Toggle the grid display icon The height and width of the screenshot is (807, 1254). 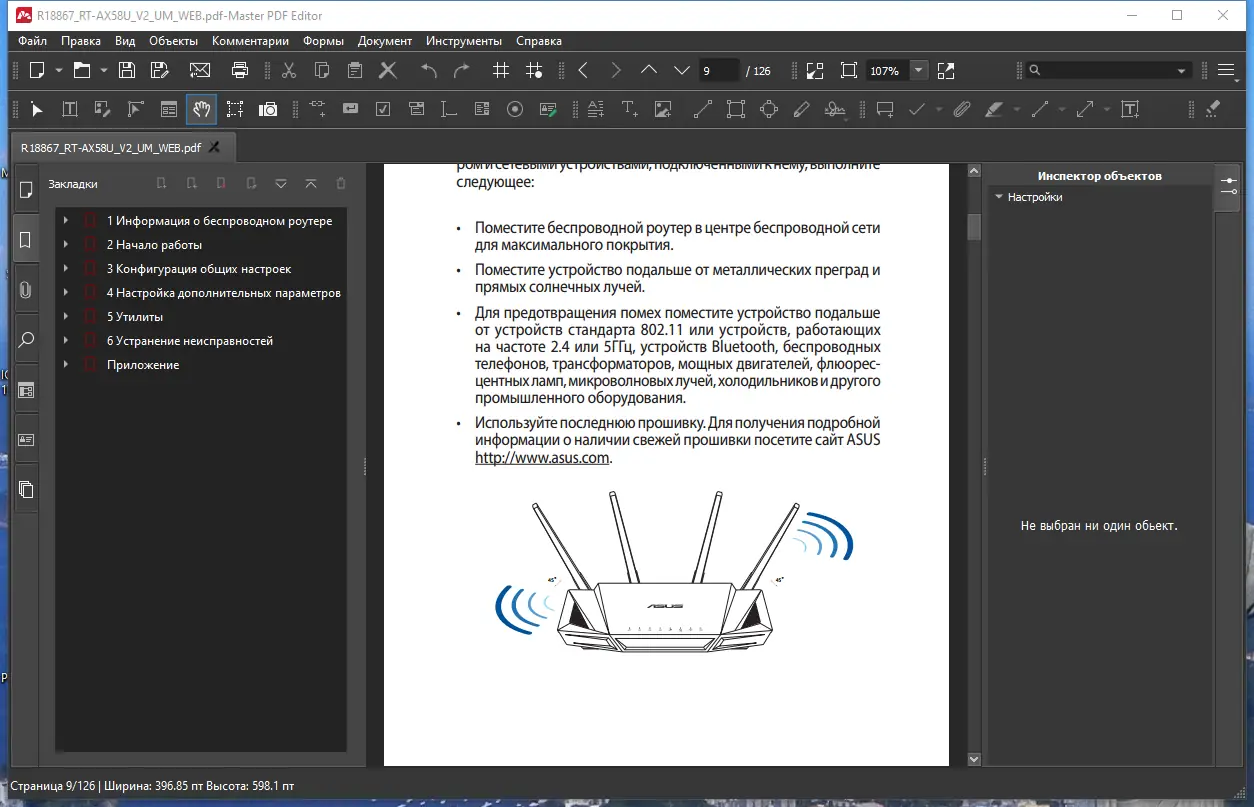point(502,71)
